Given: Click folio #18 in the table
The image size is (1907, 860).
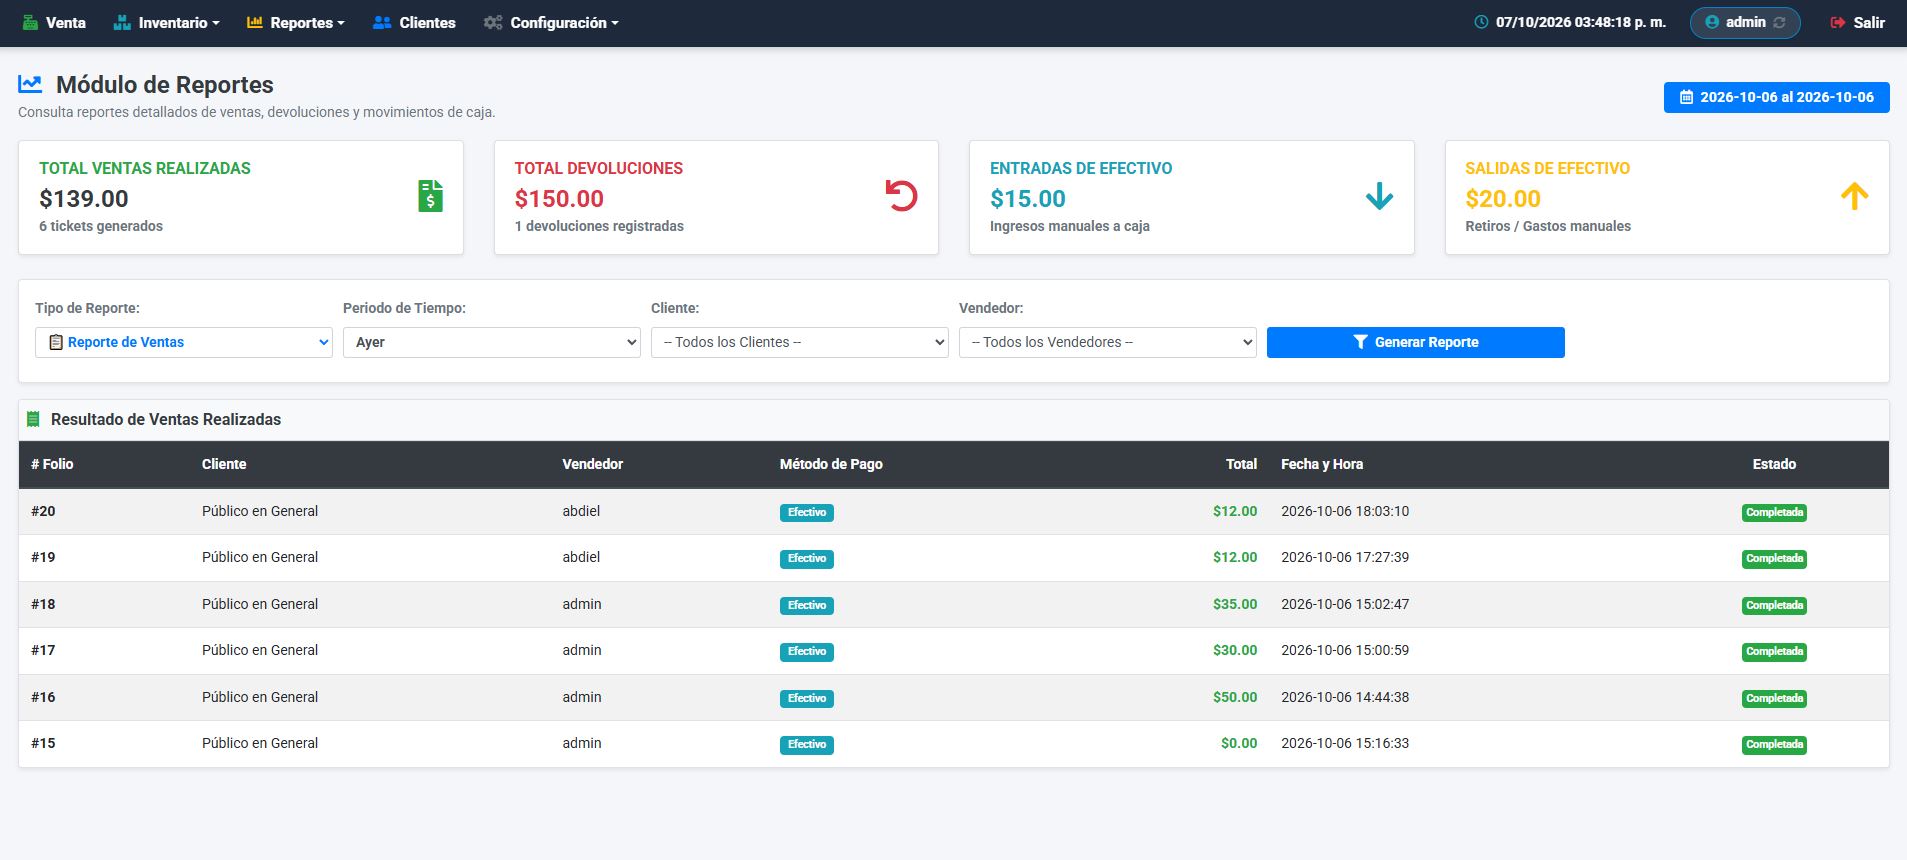Looking at the screenshot, I should 43,604.
